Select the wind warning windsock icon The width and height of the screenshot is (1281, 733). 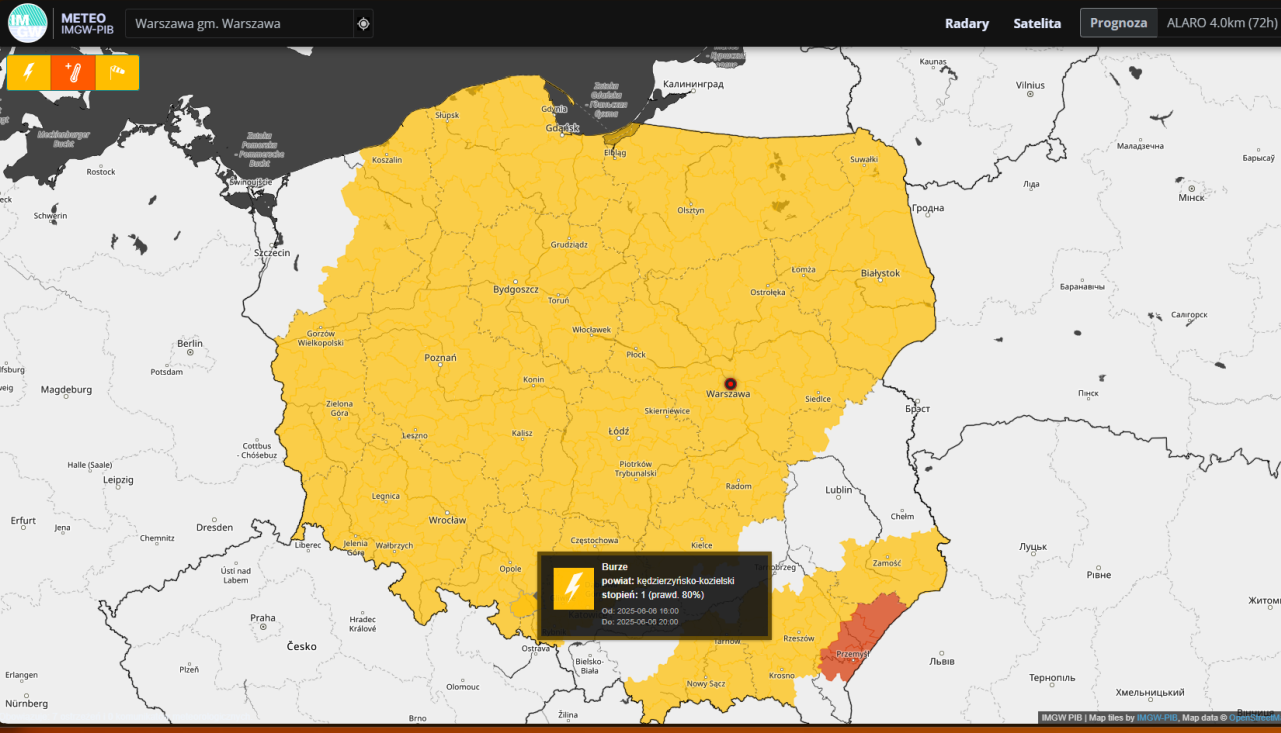pos(117,72)
